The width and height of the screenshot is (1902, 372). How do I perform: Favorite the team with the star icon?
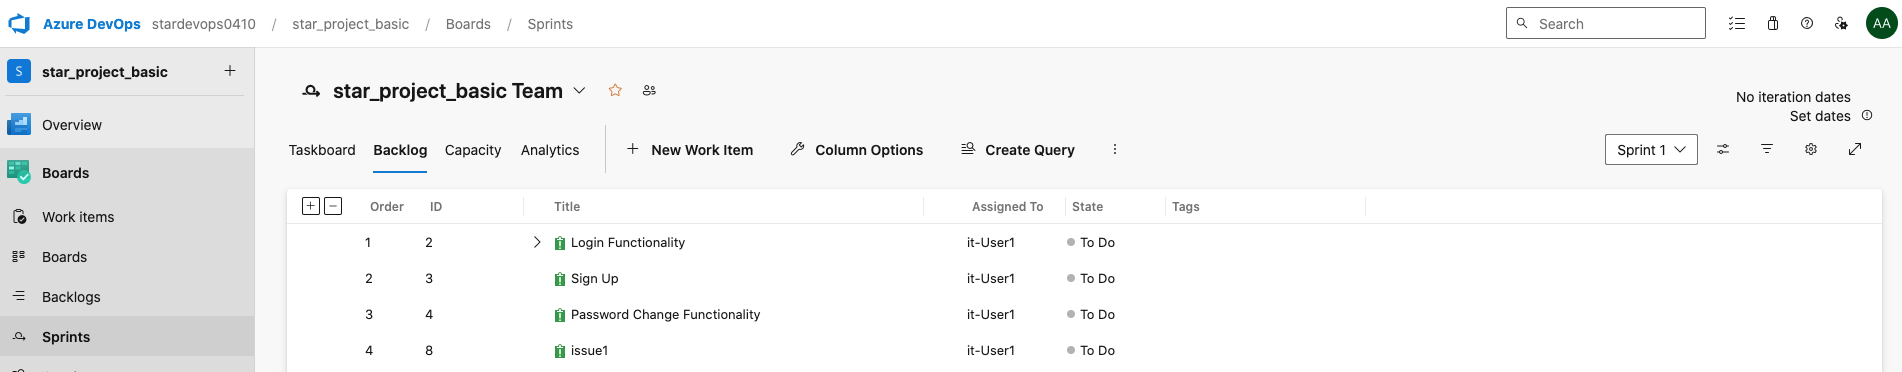click(615, 90)
